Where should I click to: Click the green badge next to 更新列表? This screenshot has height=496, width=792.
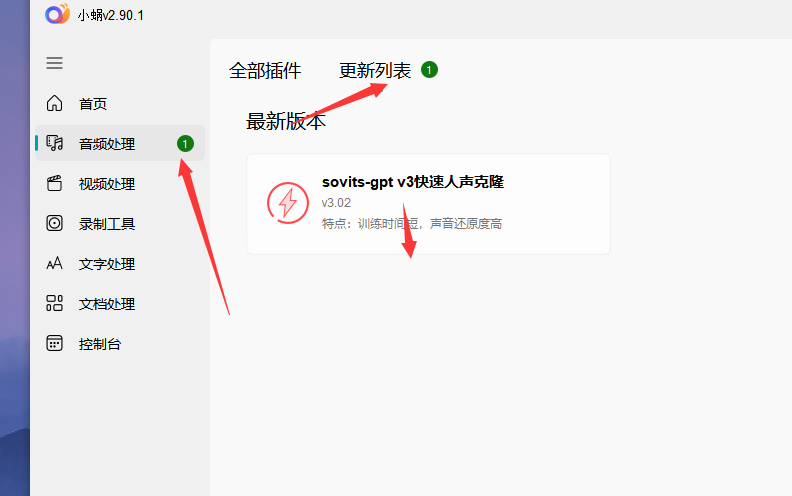429,70
